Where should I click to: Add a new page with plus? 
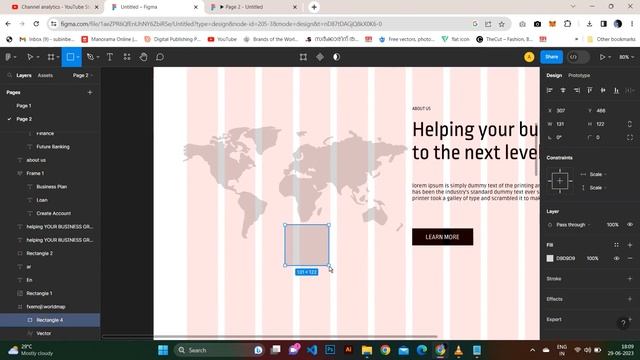tap(90, 93)
